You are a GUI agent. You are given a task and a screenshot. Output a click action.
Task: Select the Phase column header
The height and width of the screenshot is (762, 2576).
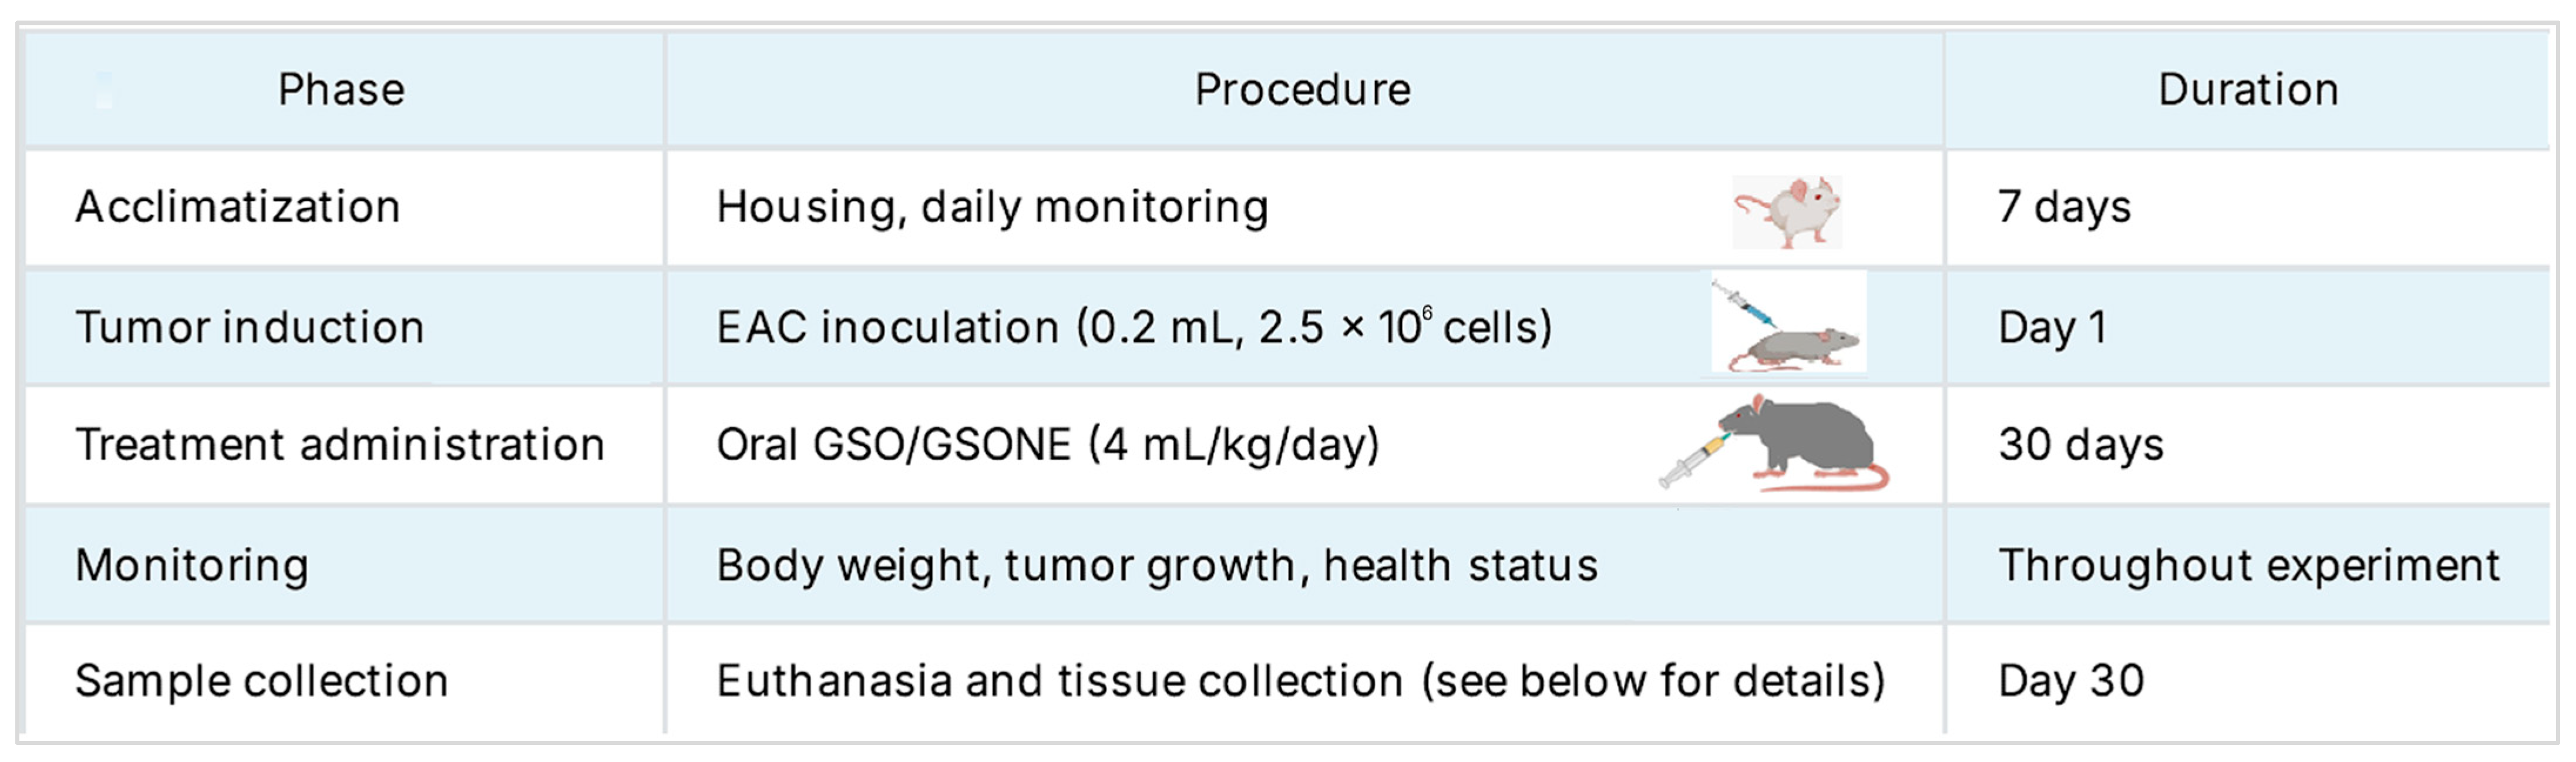[341, 90]
